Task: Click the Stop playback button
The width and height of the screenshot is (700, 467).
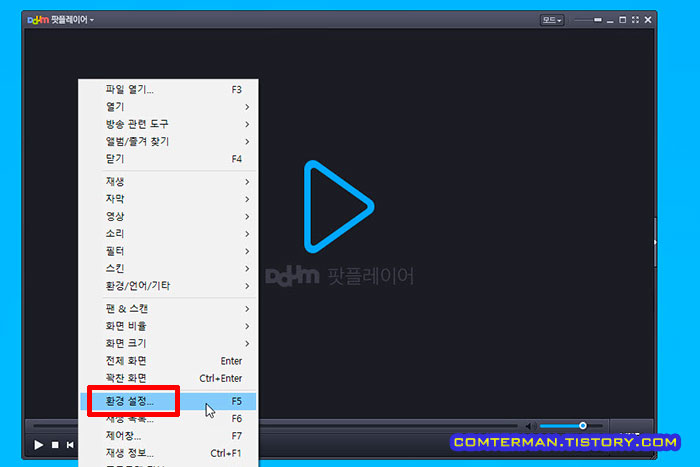Action: tap(55, 445)
